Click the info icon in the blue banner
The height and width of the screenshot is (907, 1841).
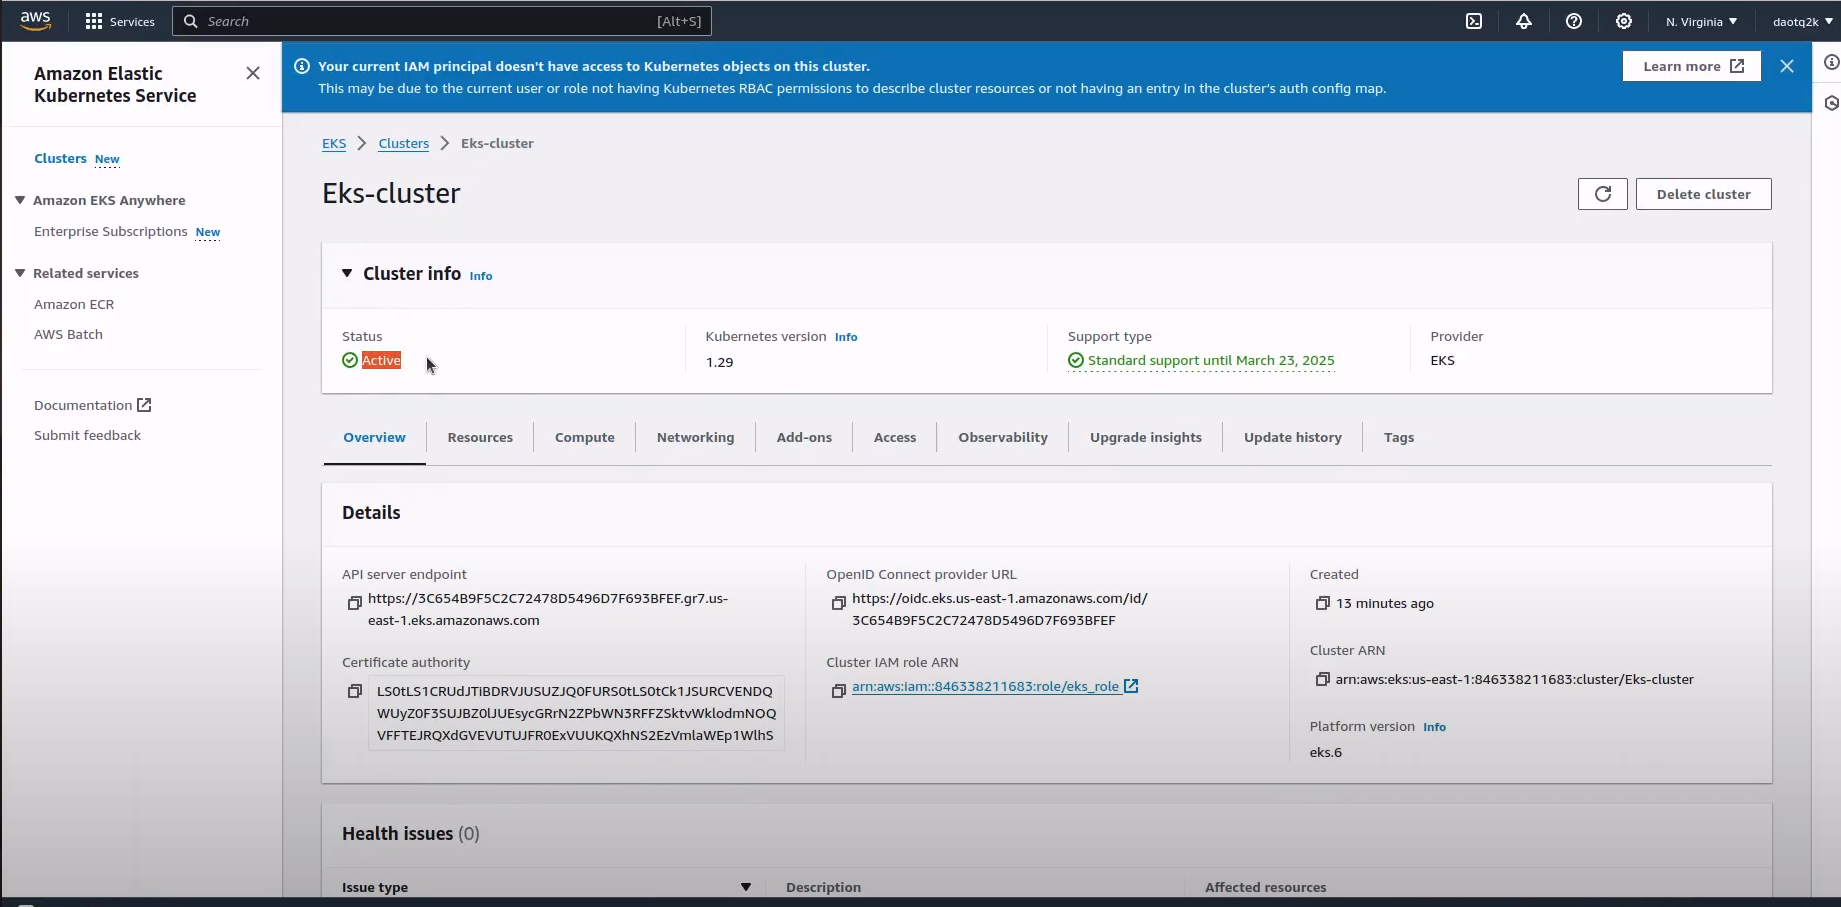point(302,66)
